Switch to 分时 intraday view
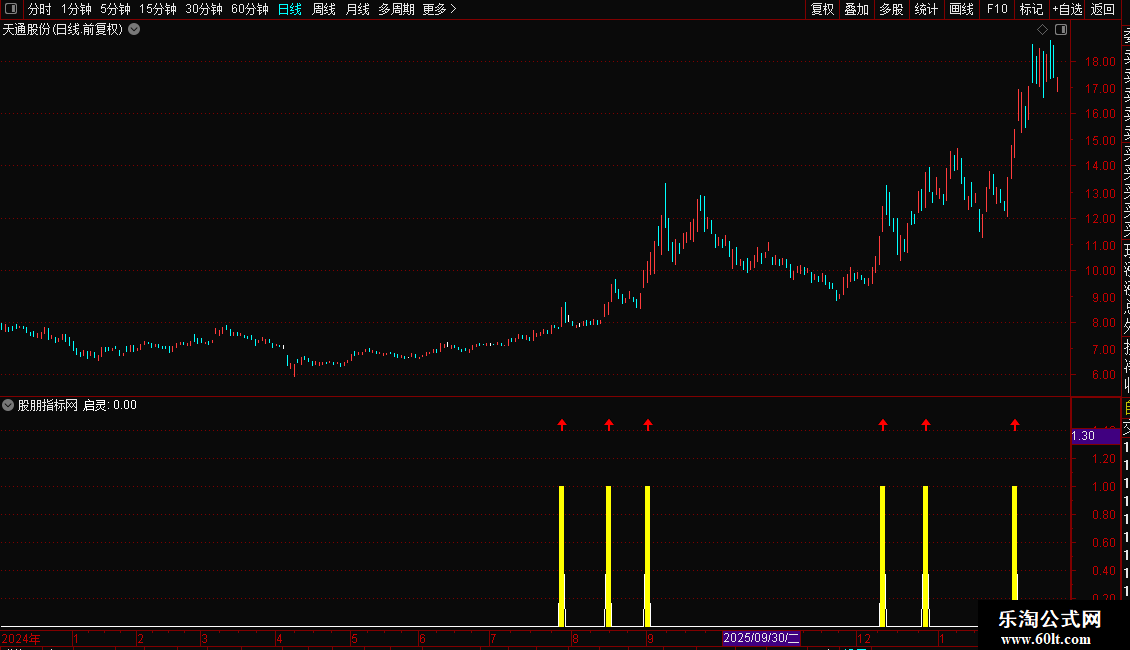The image size is (1130, 650). point(40,9)
